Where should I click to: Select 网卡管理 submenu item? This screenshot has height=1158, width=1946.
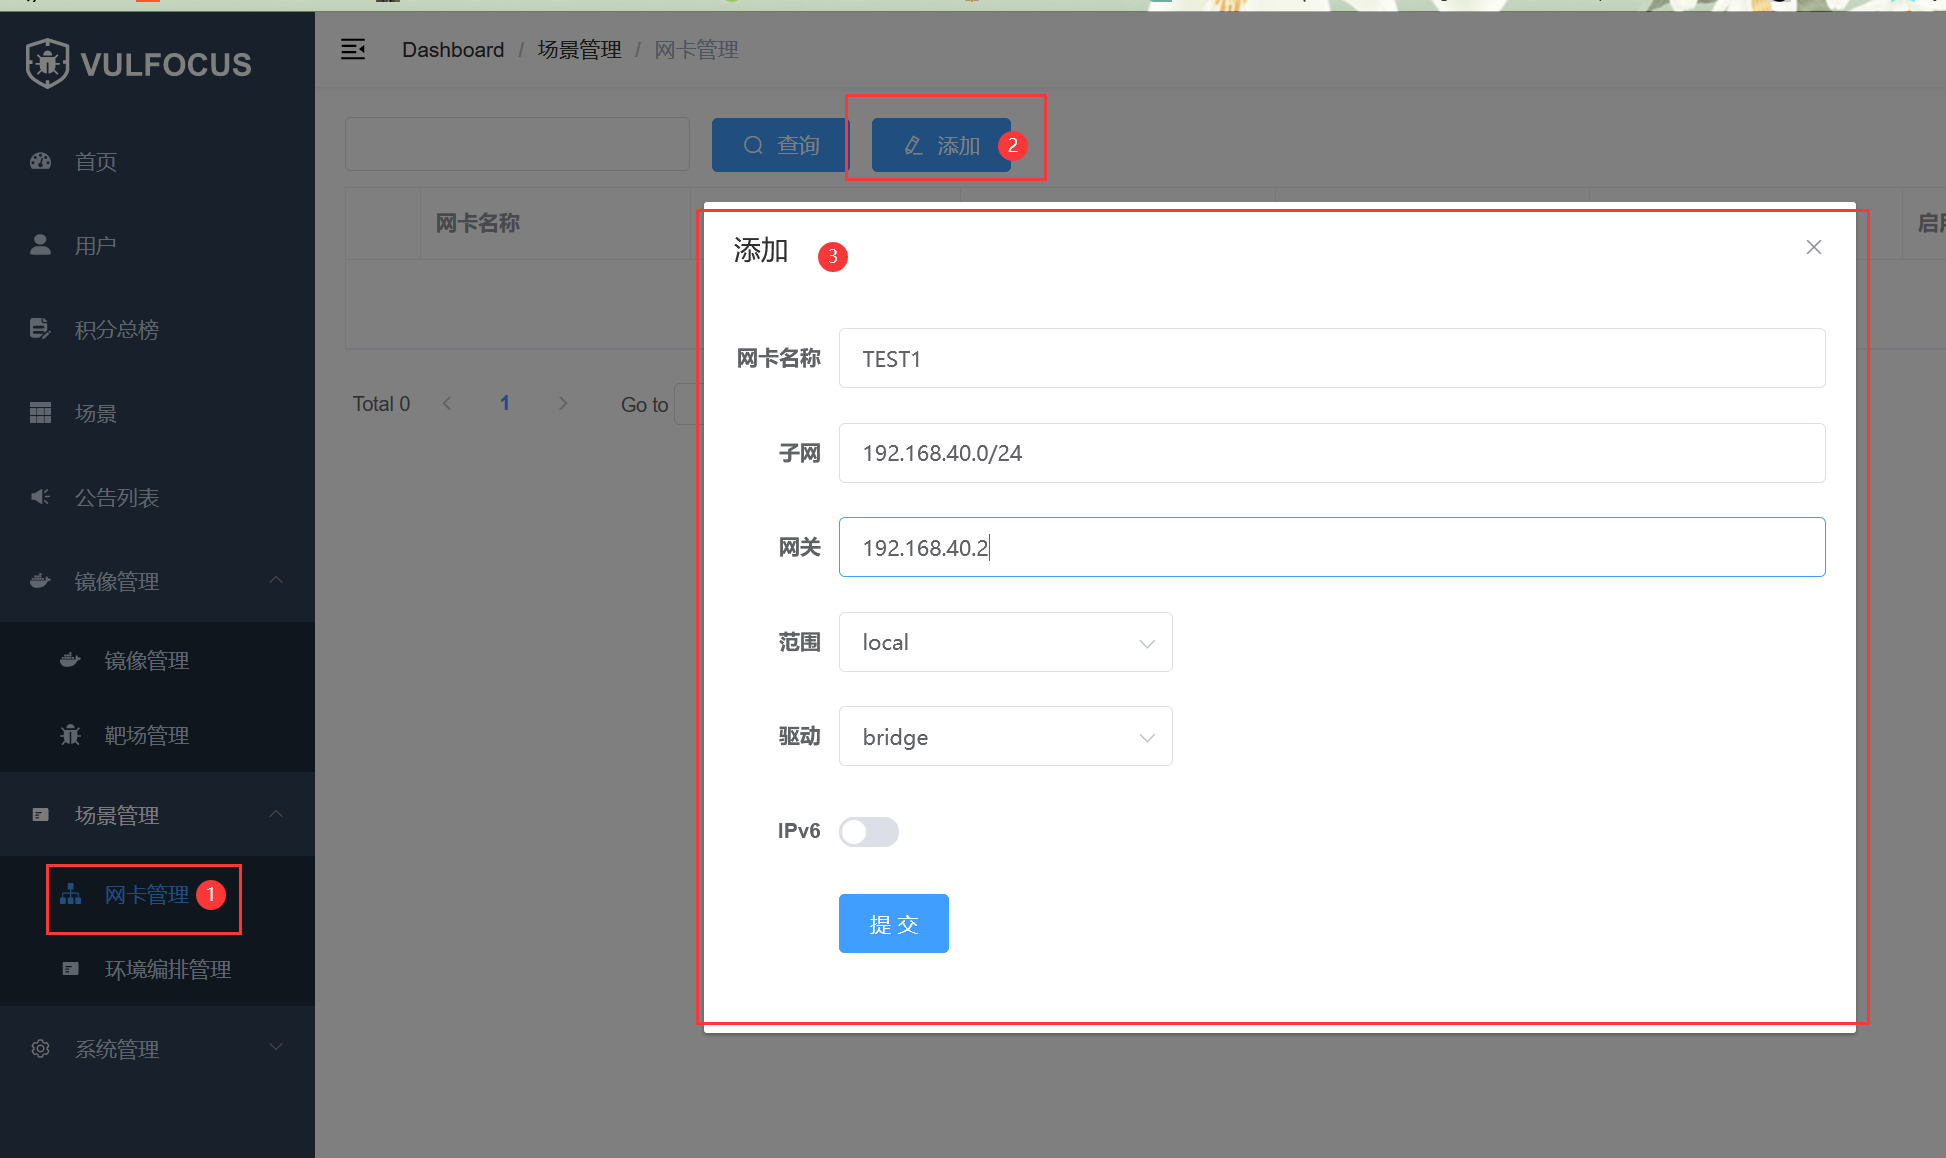point(157,894)
